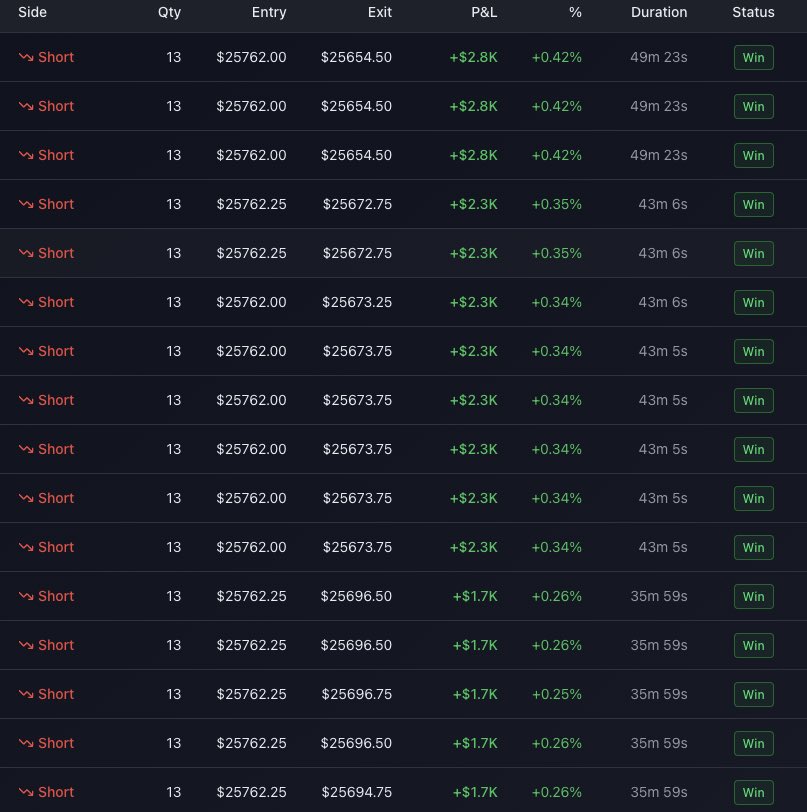The image size is (807, 812).
Task: Click the Win badge in the $25673.25 exit row
Action: pos(754,302)
